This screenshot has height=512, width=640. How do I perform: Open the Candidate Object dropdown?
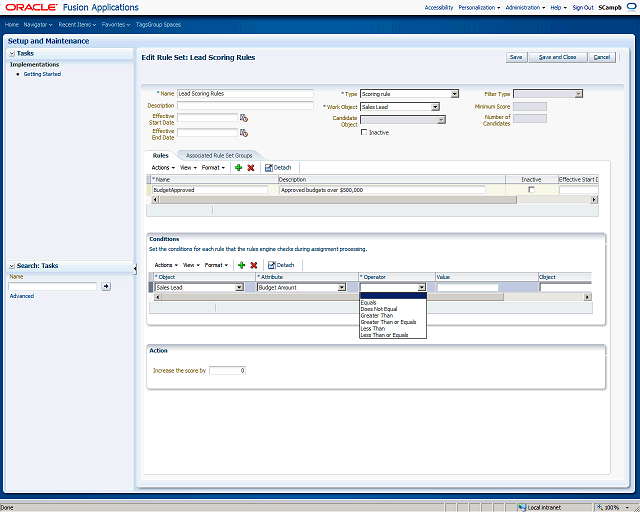click(x=441, y=120)
